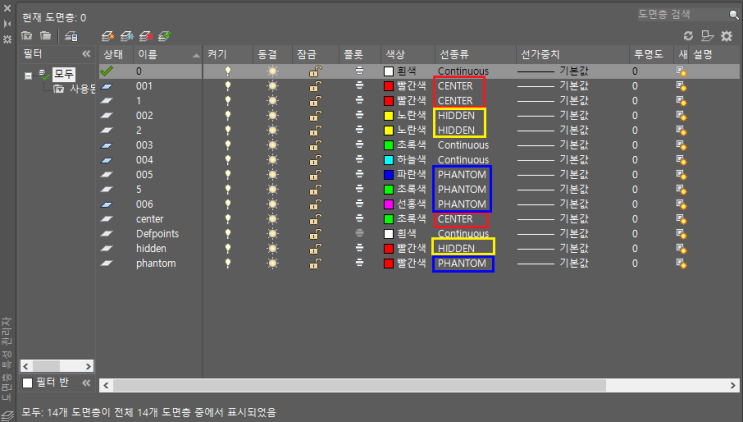Click status icon of layer 001
Viewport: 743px width, 422px height.
point(107,86)
